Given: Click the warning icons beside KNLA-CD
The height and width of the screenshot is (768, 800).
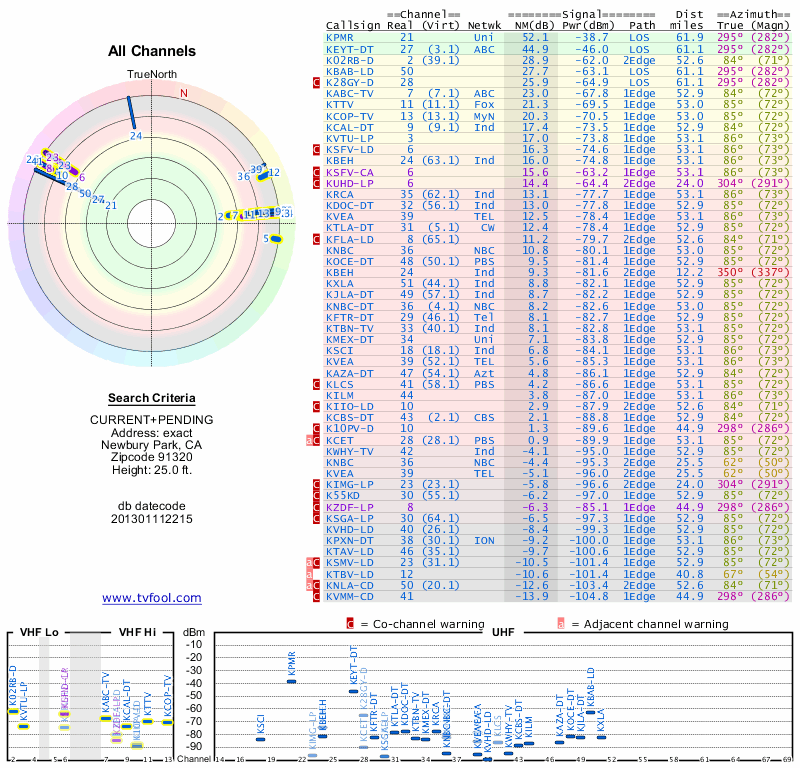Looking at the screenshot, I should (x=313, y=585).
